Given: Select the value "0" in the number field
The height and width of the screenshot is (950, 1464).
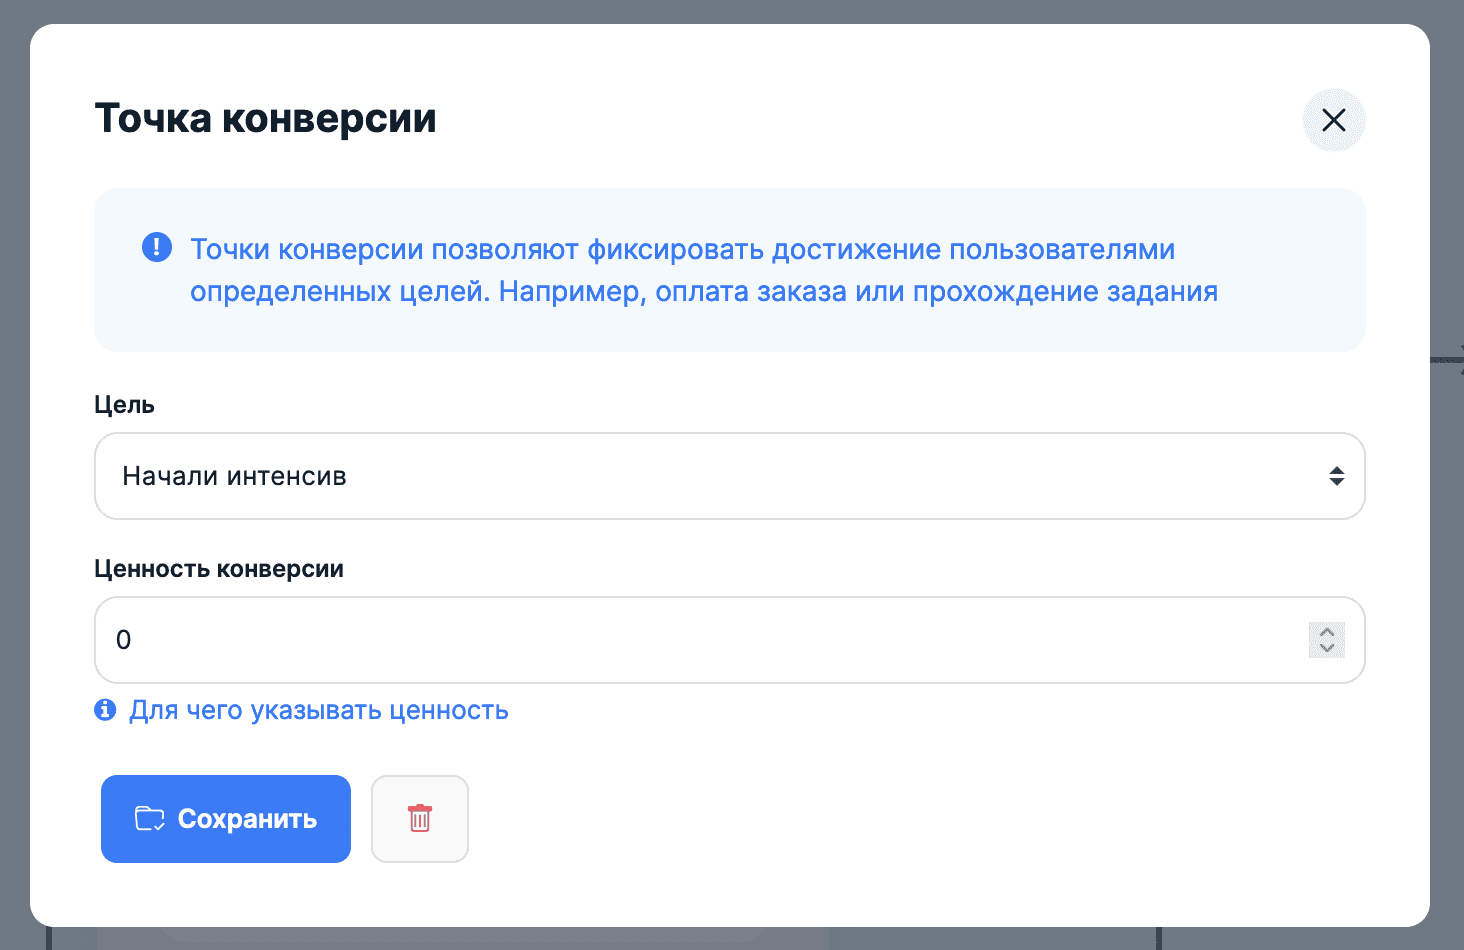Looking at the screenshot, I should tap(124, 640).
